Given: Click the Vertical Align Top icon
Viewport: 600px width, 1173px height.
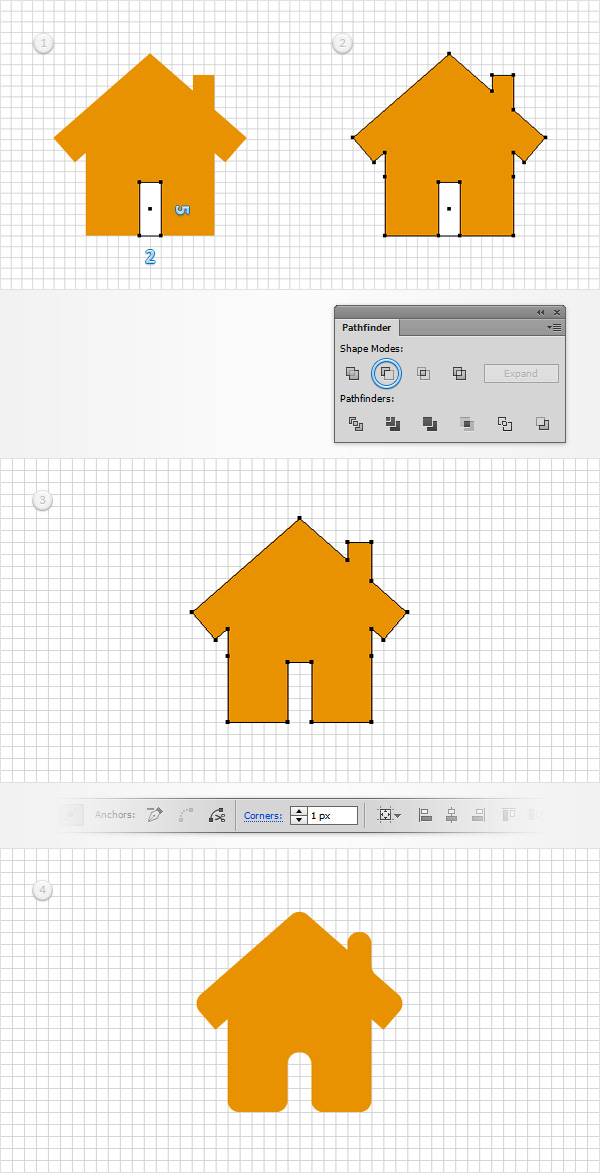Looking at the screenshot, I should [x=507, y=815].
